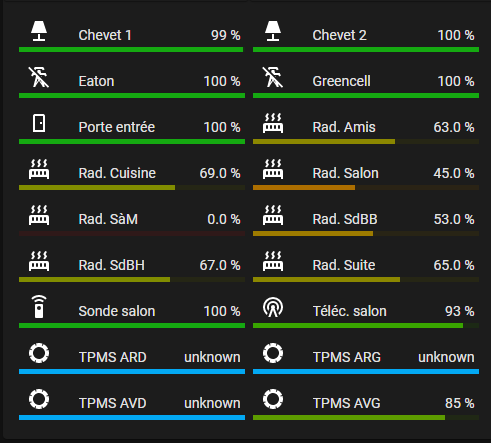Viewport: 491px width, 443px height.
Task: Click the Téléc. salon 93 % value
Action: 459,311
